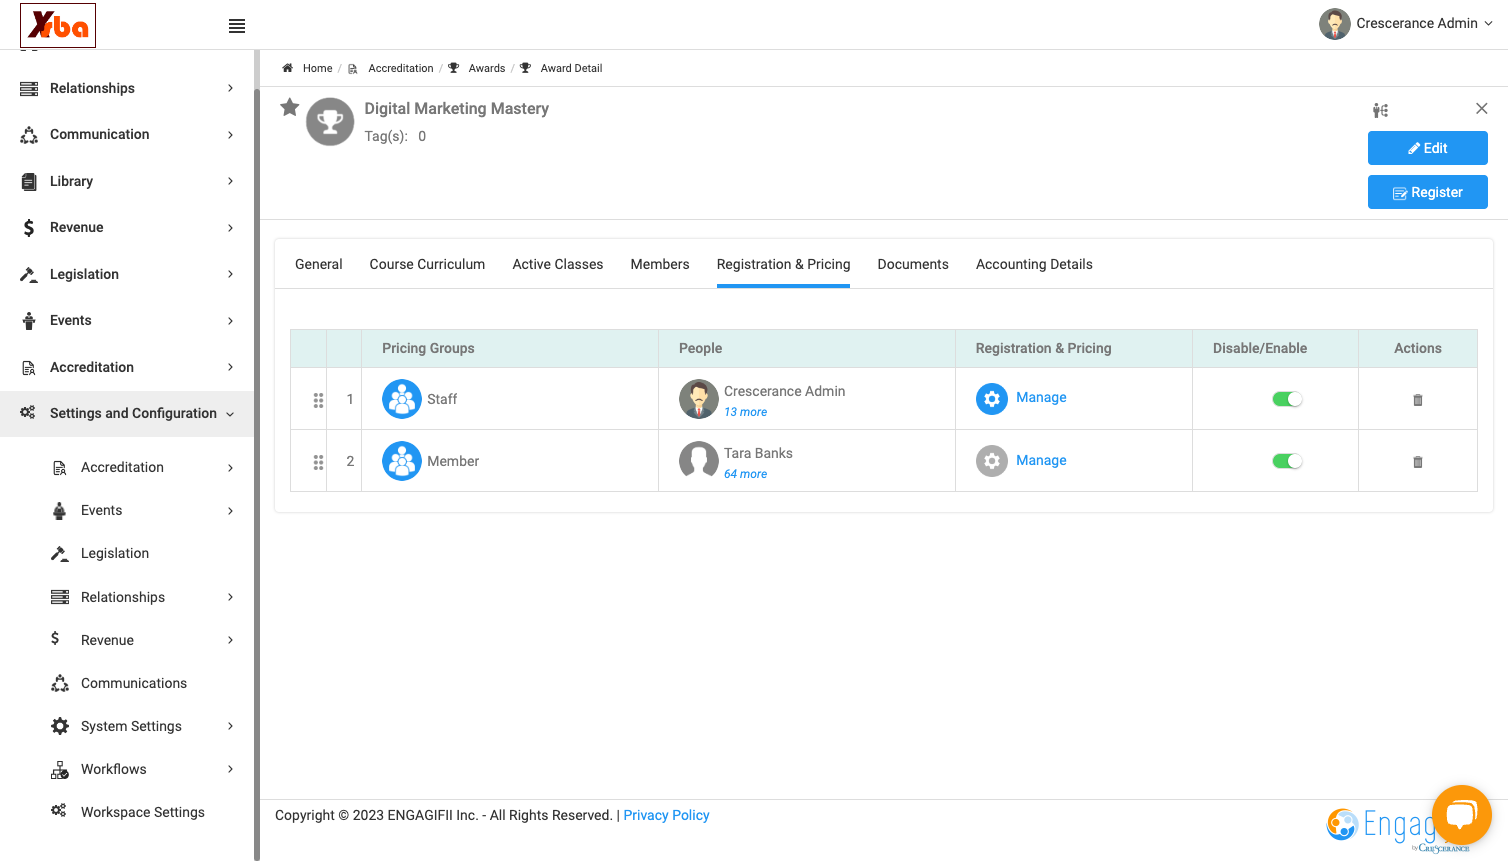Click the Crescerance Admin avatar in Staff row
1508x861 pixels.
(699, 399)
